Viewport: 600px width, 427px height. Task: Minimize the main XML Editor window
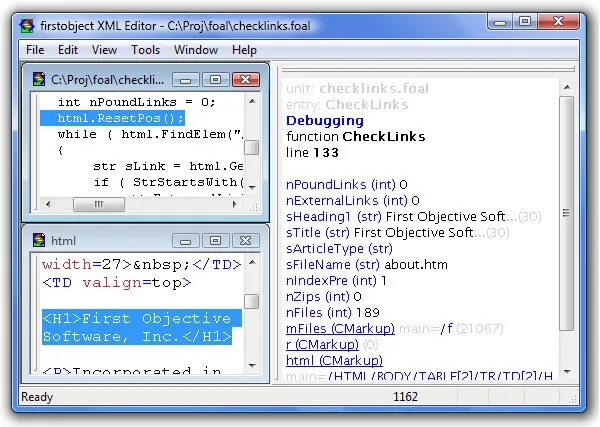tap(500, 21)
